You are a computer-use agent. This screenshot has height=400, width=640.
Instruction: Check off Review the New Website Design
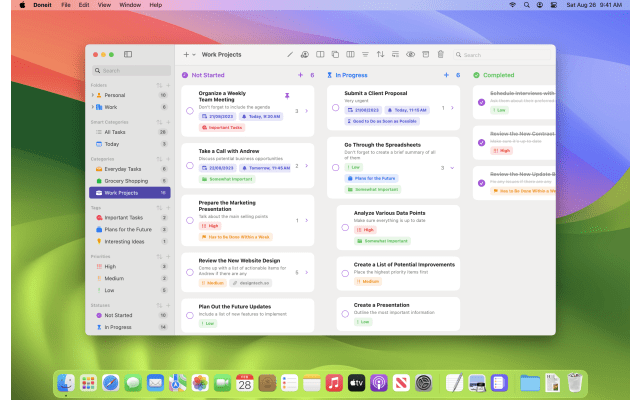point(190,272)
